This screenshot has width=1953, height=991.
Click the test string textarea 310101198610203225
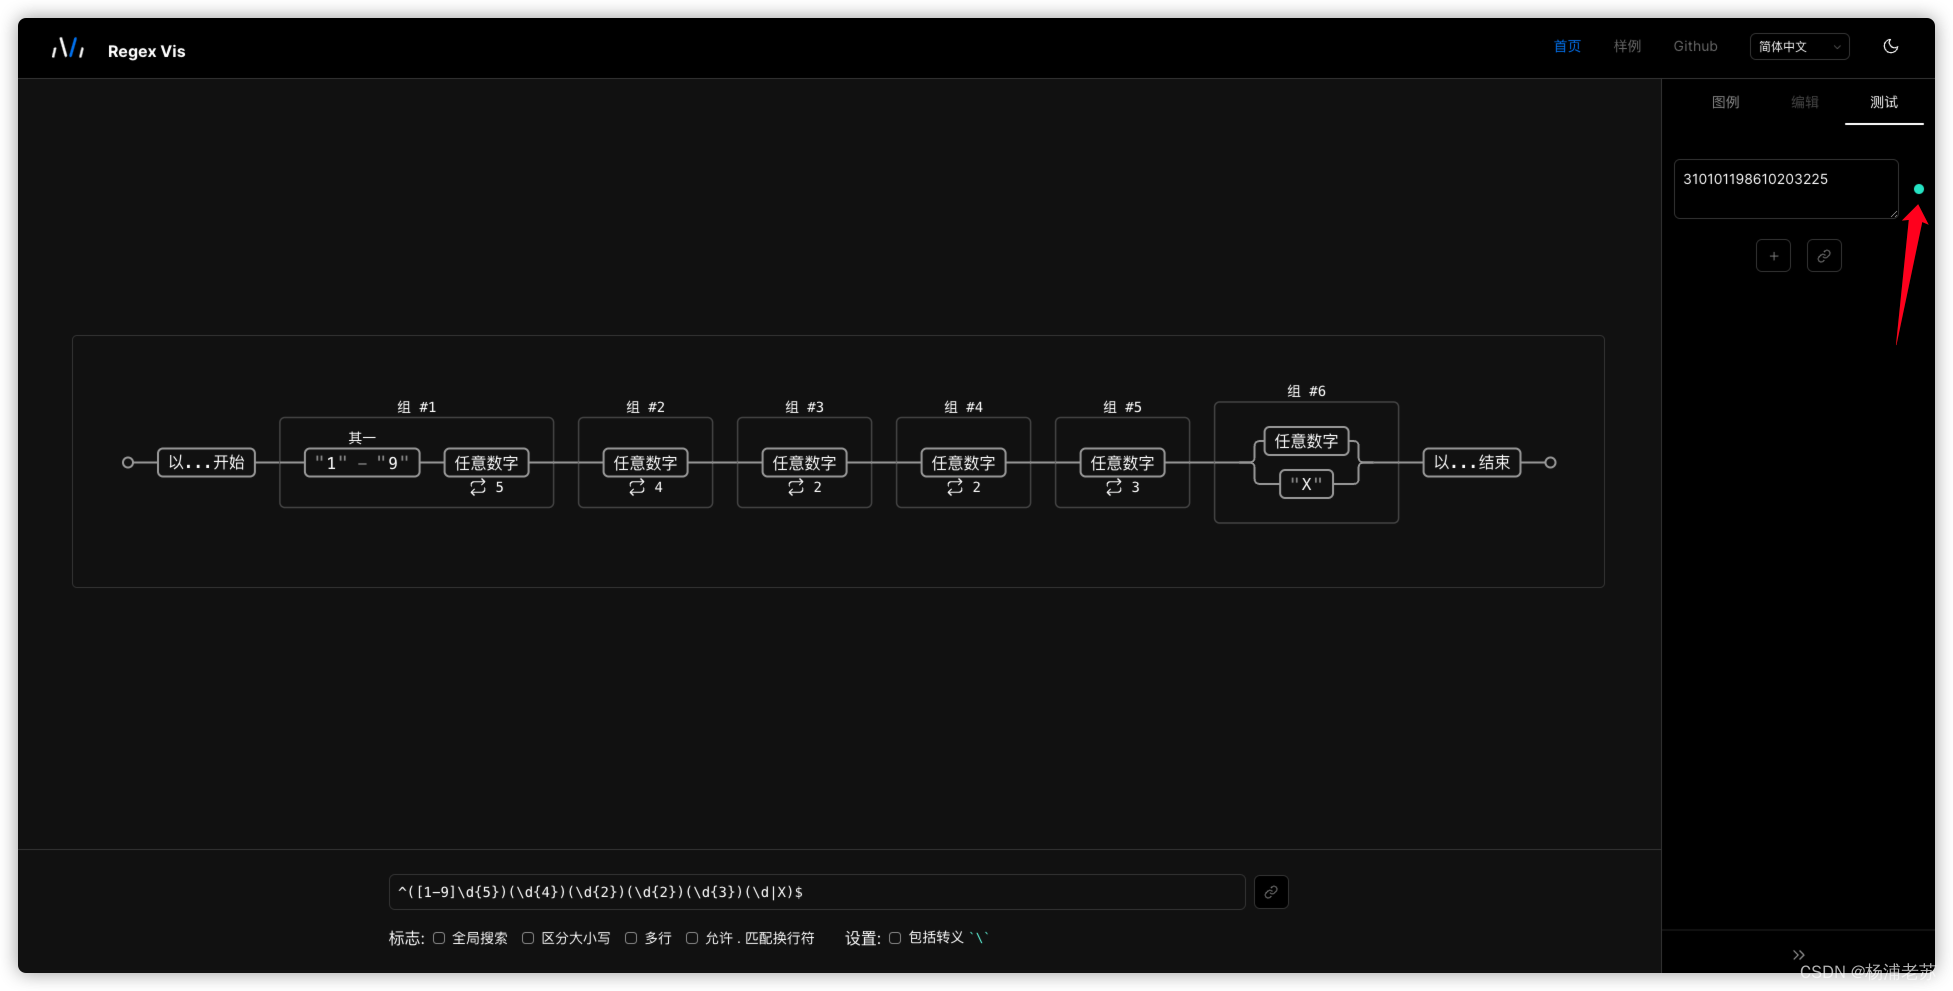point(1786,189)
